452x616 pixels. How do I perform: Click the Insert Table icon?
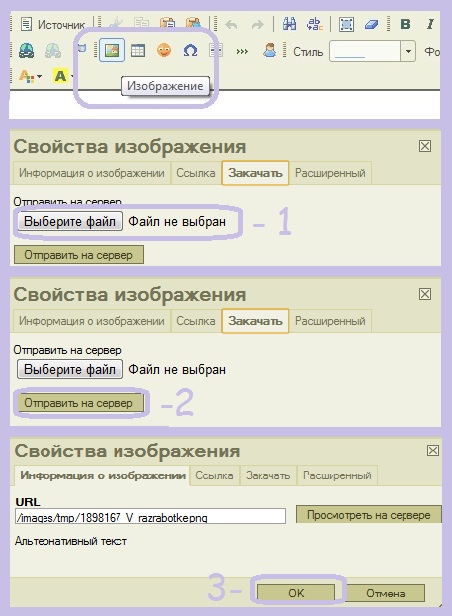click(x=138, y=51)
